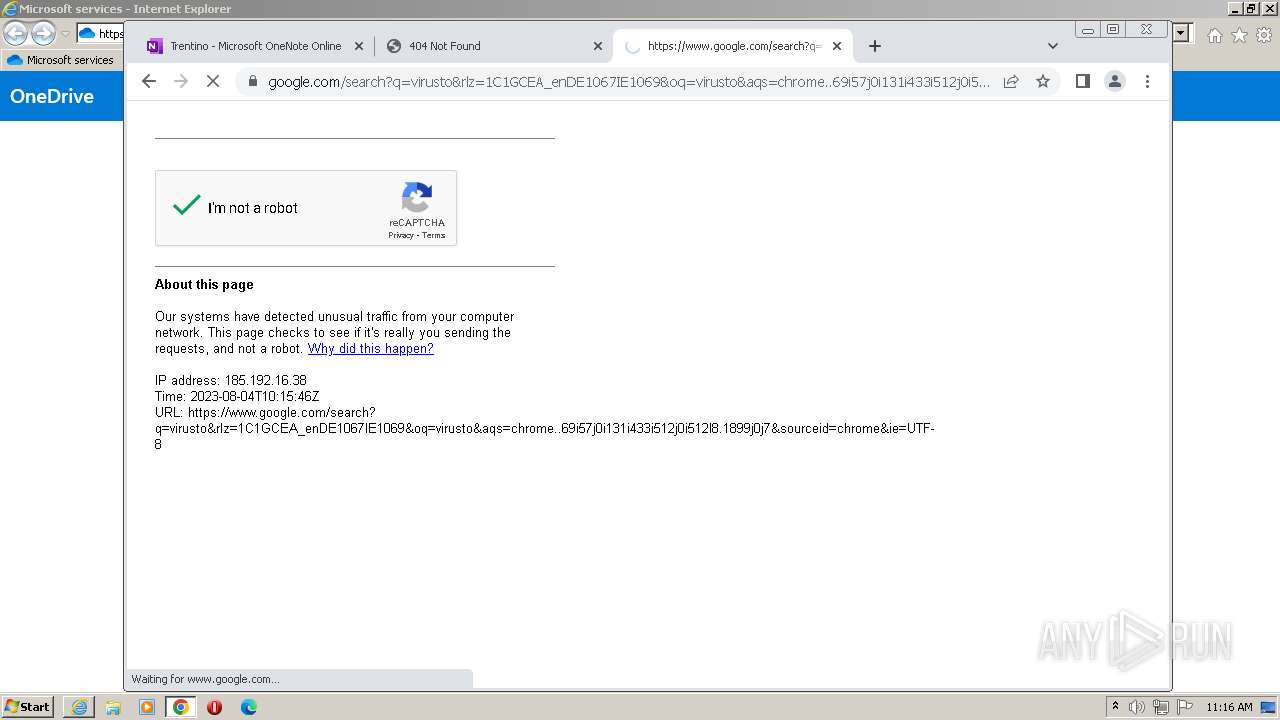Maximize the Chrome window
Image resolution: width=1280 pixels, height=720 pixels.
(1112, 30)
